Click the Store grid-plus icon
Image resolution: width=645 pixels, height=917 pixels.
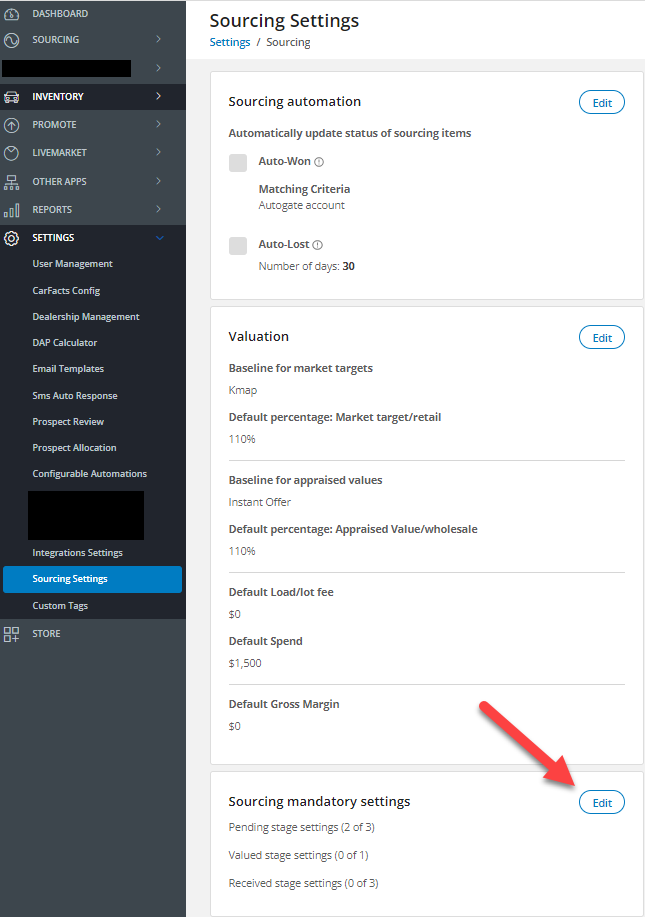[x=12, y=634]
